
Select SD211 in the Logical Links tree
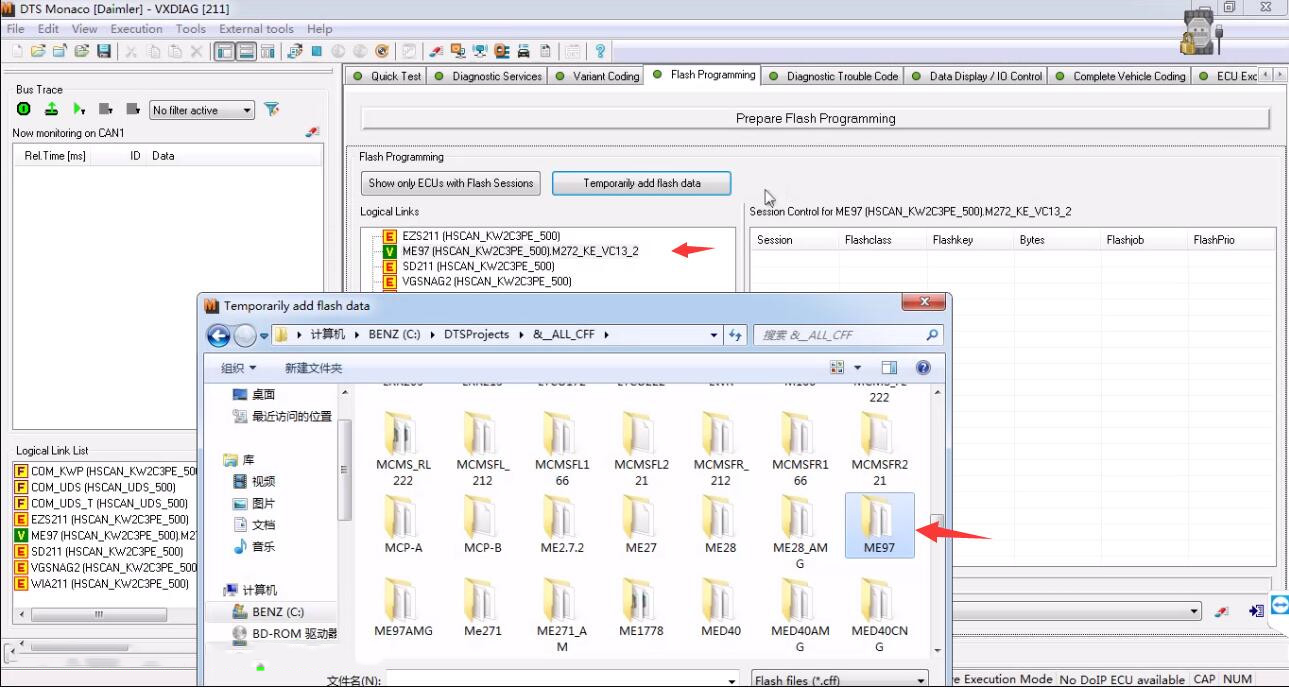tap(478, 266)
